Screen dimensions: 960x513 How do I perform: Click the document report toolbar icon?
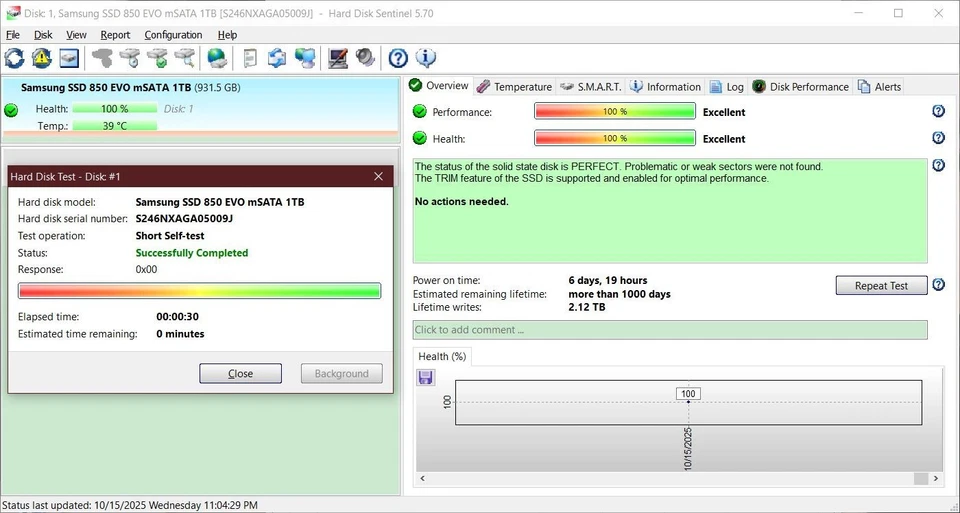pos(250,58)
